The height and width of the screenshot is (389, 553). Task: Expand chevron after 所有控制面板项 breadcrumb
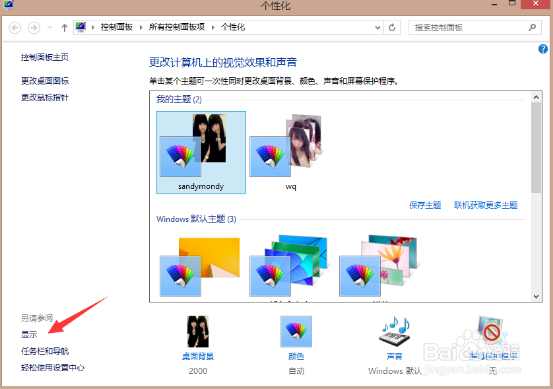213,28
